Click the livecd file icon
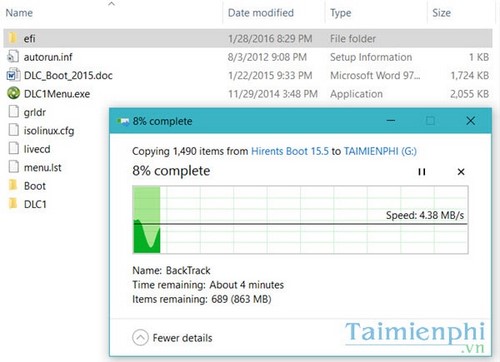This screenshot has width=500, height=362. [x=13, y=148]
